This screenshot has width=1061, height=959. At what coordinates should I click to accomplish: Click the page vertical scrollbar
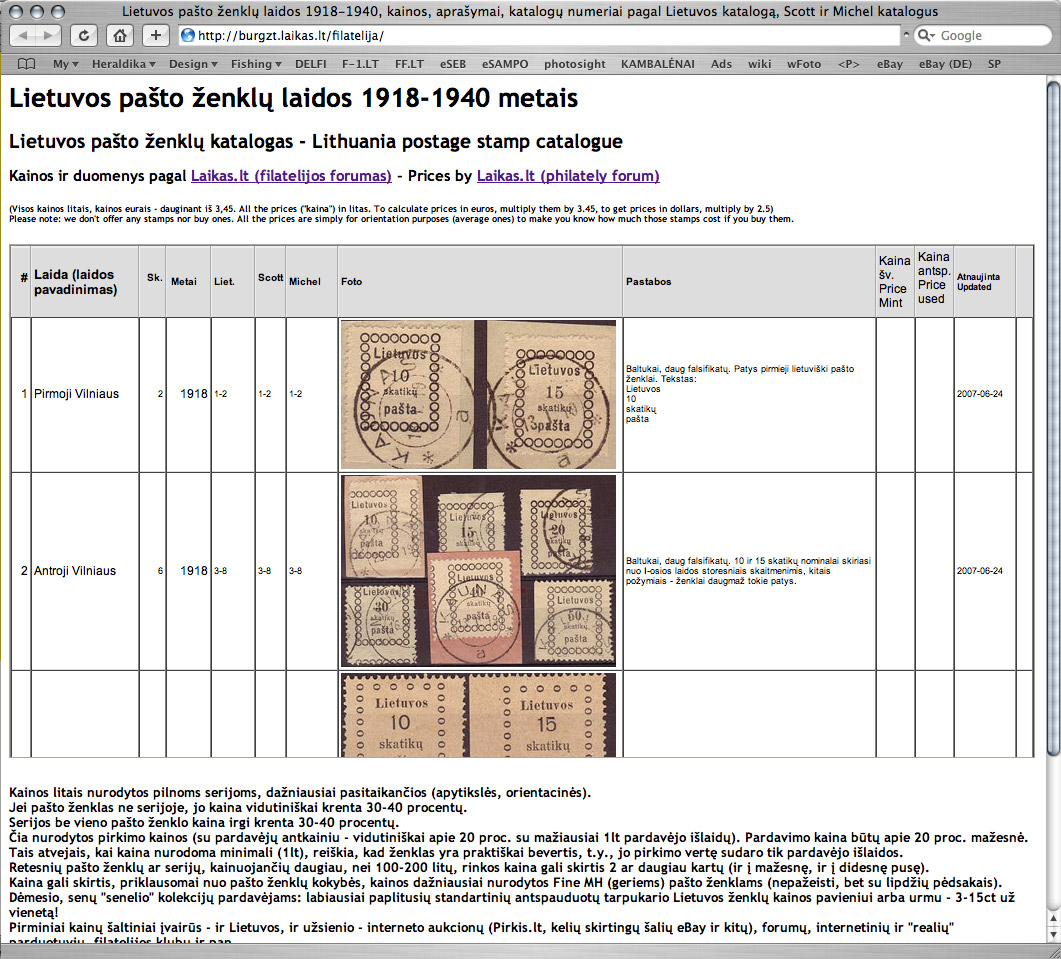pyautogui.click(x=1052, y=500)
